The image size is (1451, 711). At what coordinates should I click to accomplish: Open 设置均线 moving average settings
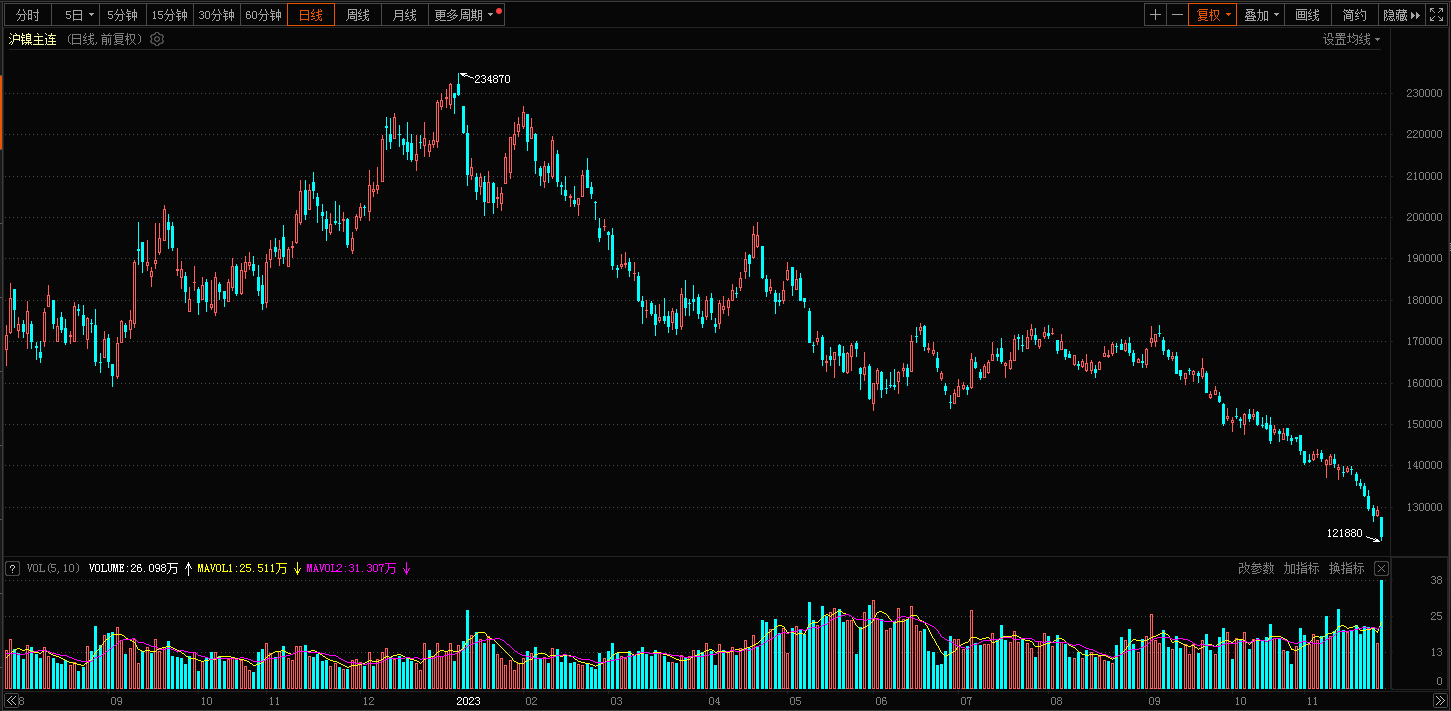pyautogui.click(x=1351, y=39)
